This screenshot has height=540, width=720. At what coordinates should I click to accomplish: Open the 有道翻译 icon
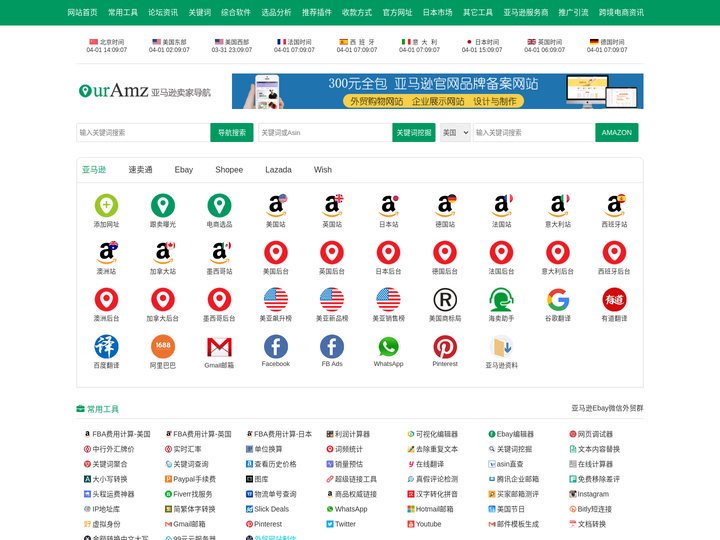coord(614,299)
